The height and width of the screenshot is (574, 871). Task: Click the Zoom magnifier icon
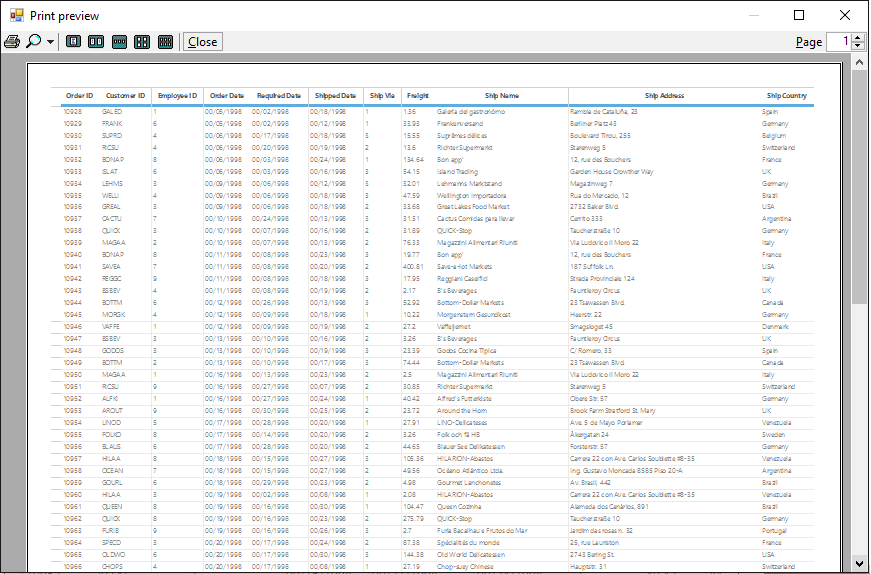click(x=34, y=42)
